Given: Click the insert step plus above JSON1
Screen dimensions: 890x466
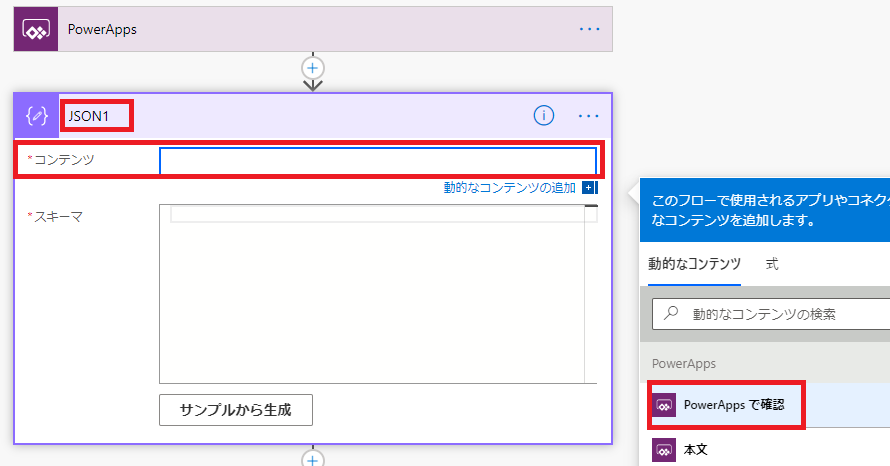Looking at the screenshot, I should 313,68.
